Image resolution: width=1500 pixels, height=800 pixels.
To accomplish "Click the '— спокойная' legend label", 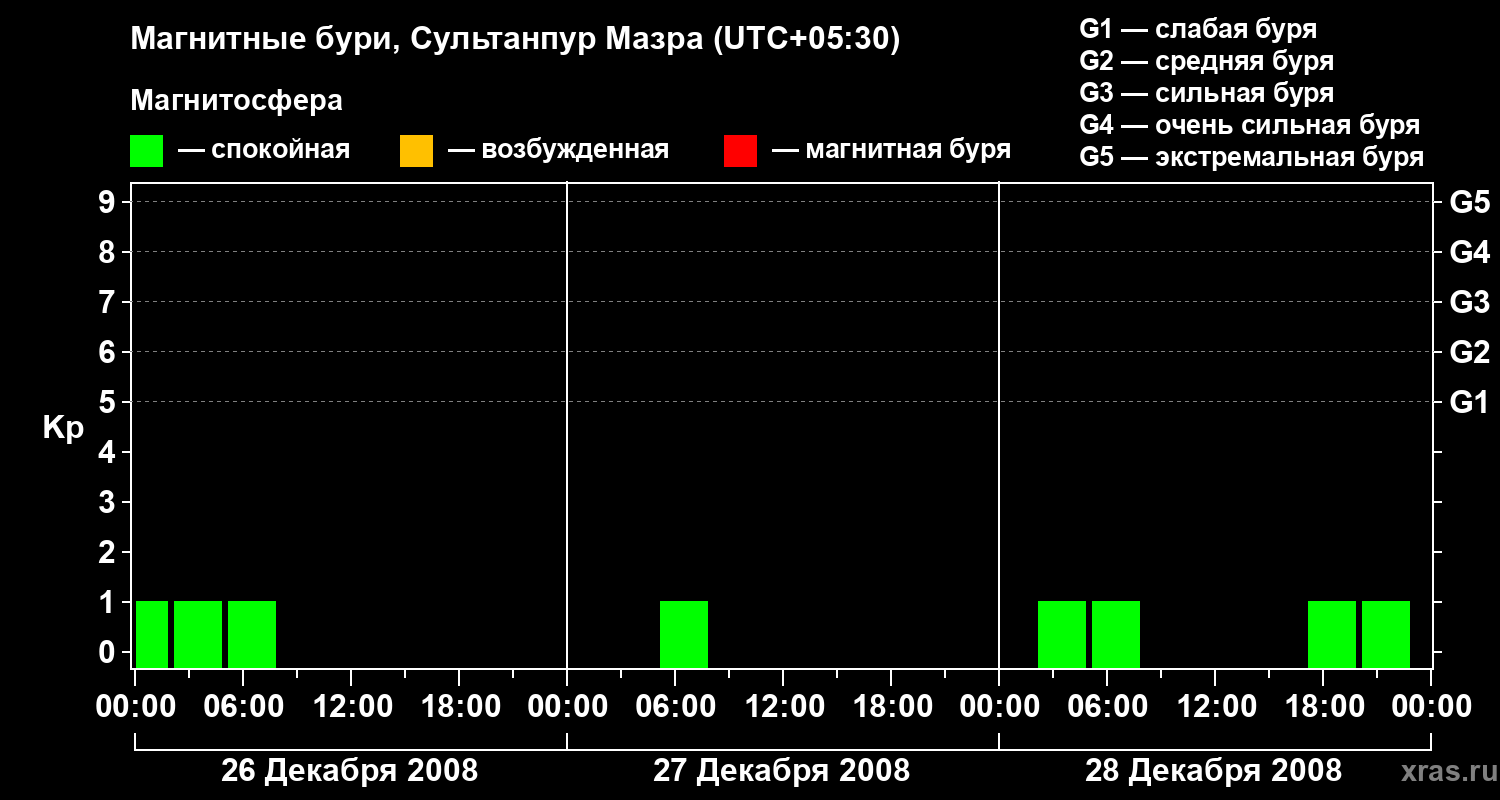I will click(264, 151).
